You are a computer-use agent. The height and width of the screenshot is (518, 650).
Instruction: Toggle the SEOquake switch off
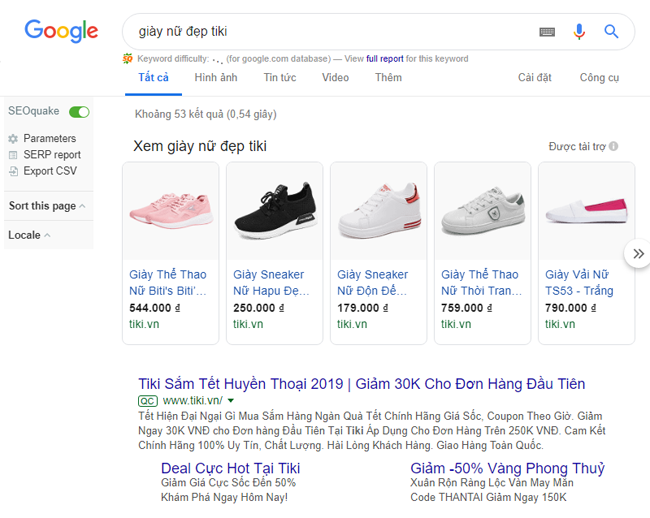79,112
